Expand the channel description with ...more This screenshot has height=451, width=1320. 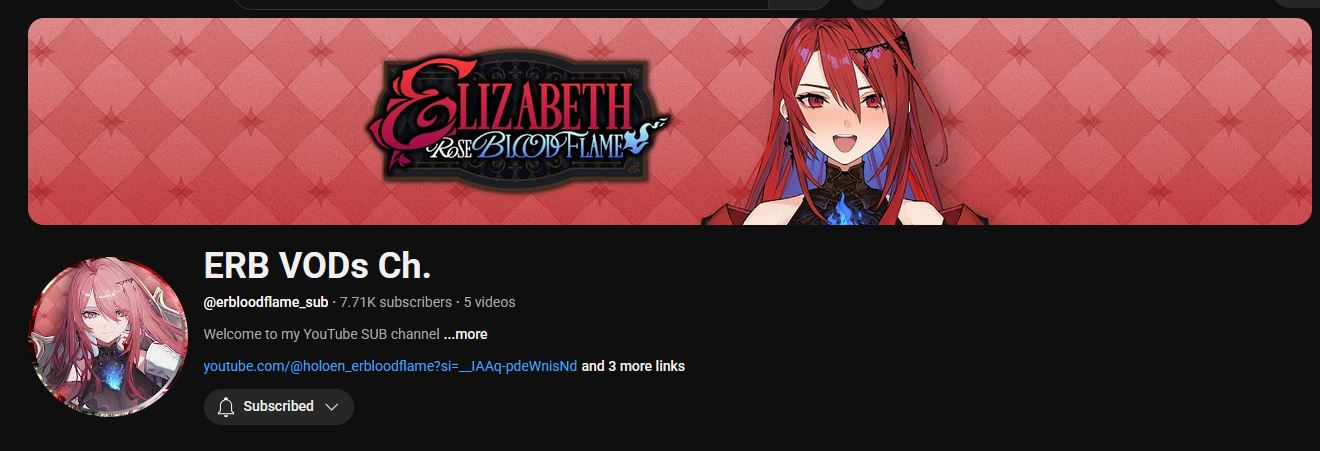465,334
